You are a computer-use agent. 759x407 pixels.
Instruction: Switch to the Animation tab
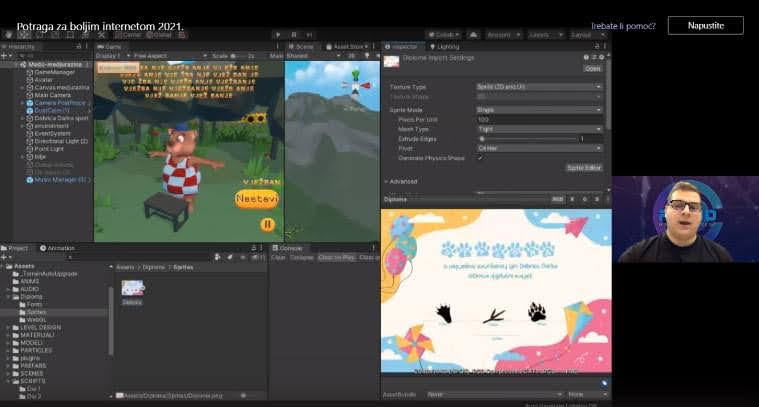[x=57, y=248]
